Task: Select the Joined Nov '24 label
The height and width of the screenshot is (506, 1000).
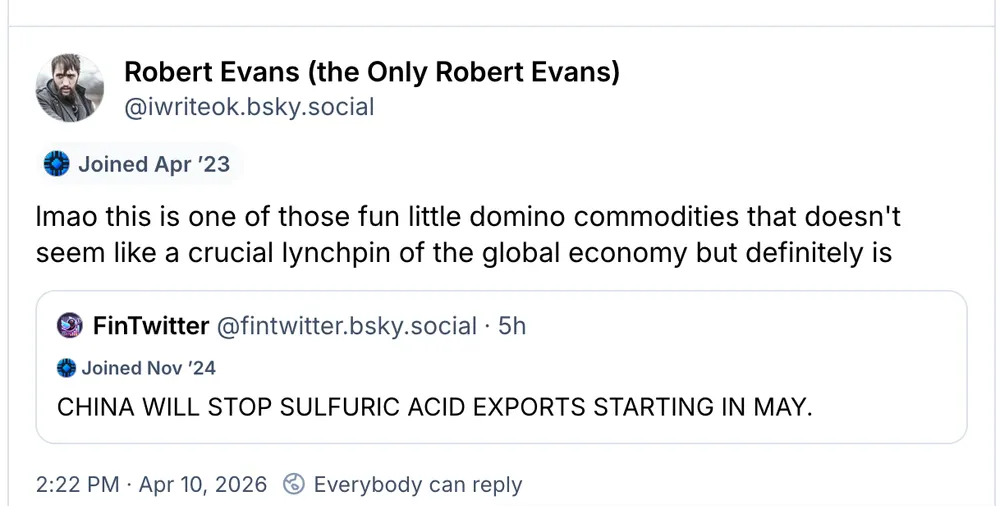Action: tap(148, 368)
